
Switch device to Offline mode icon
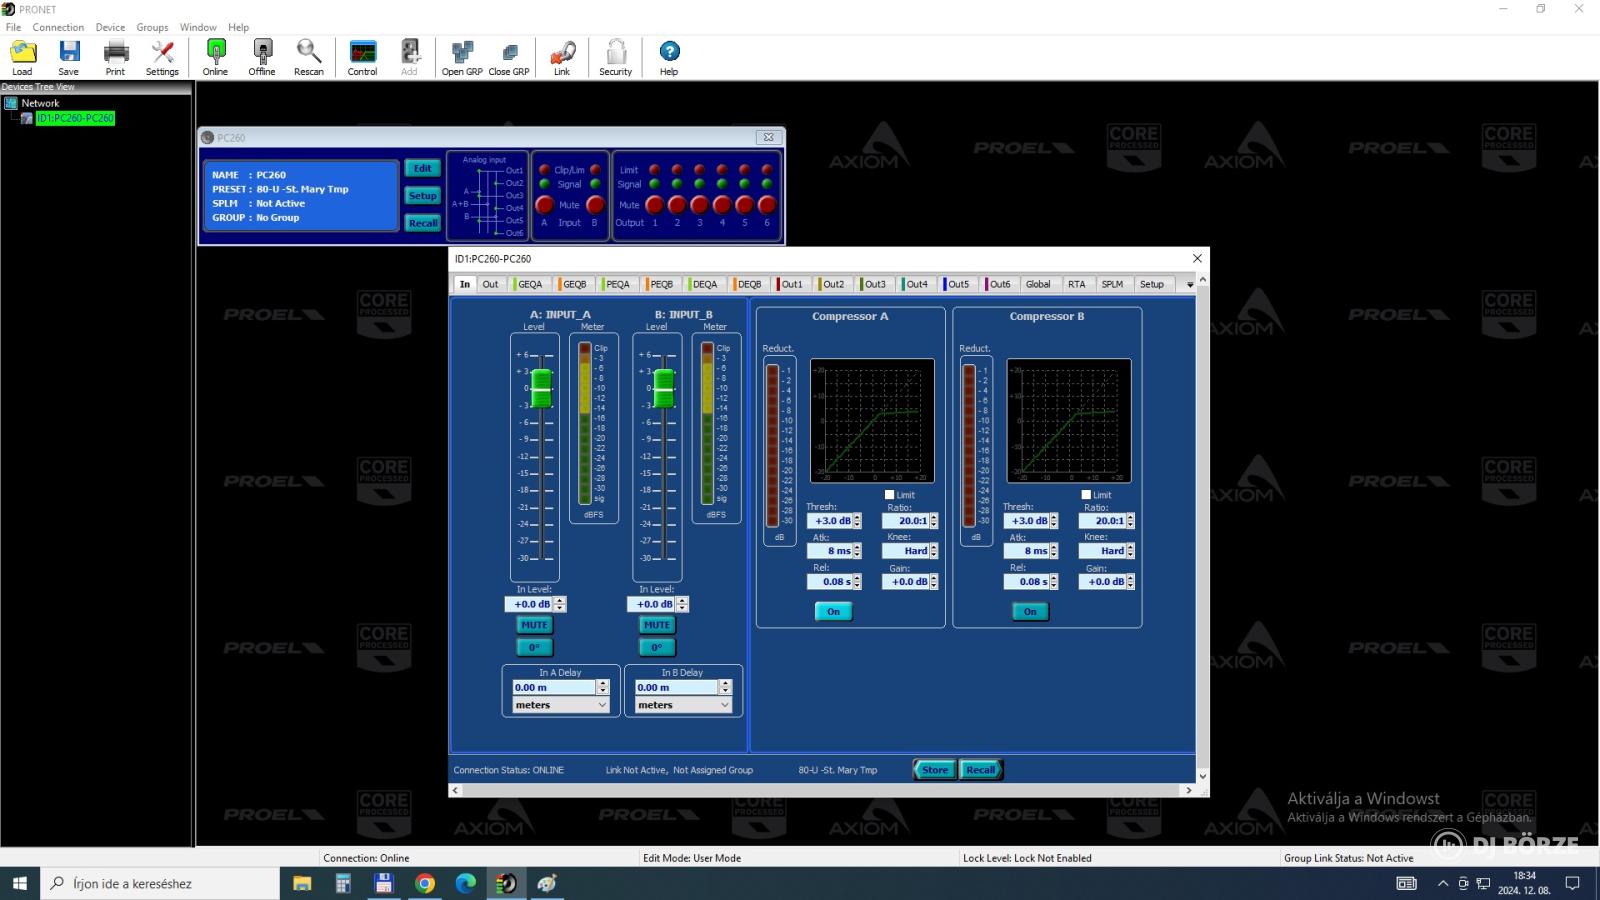tap(262, 52)
